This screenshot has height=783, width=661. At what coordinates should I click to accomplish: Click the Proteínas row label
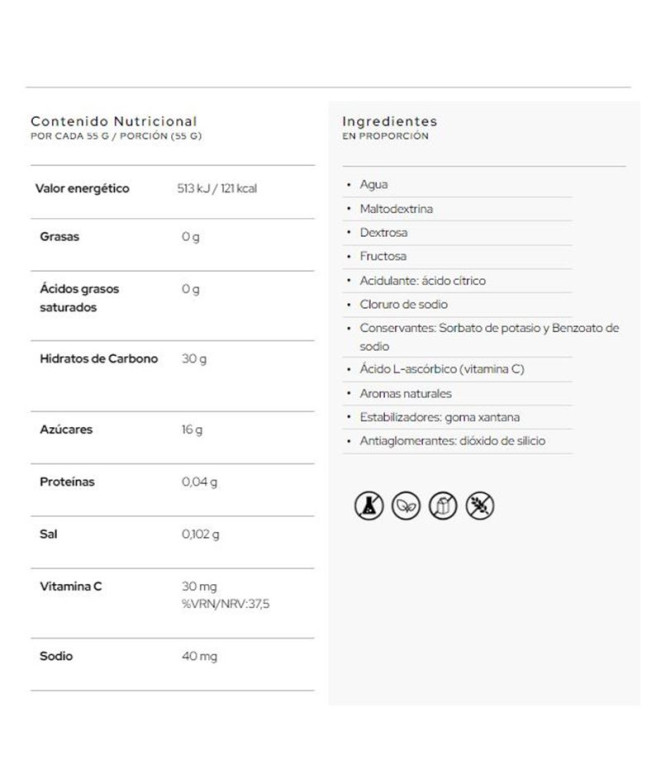pos(67,481)
